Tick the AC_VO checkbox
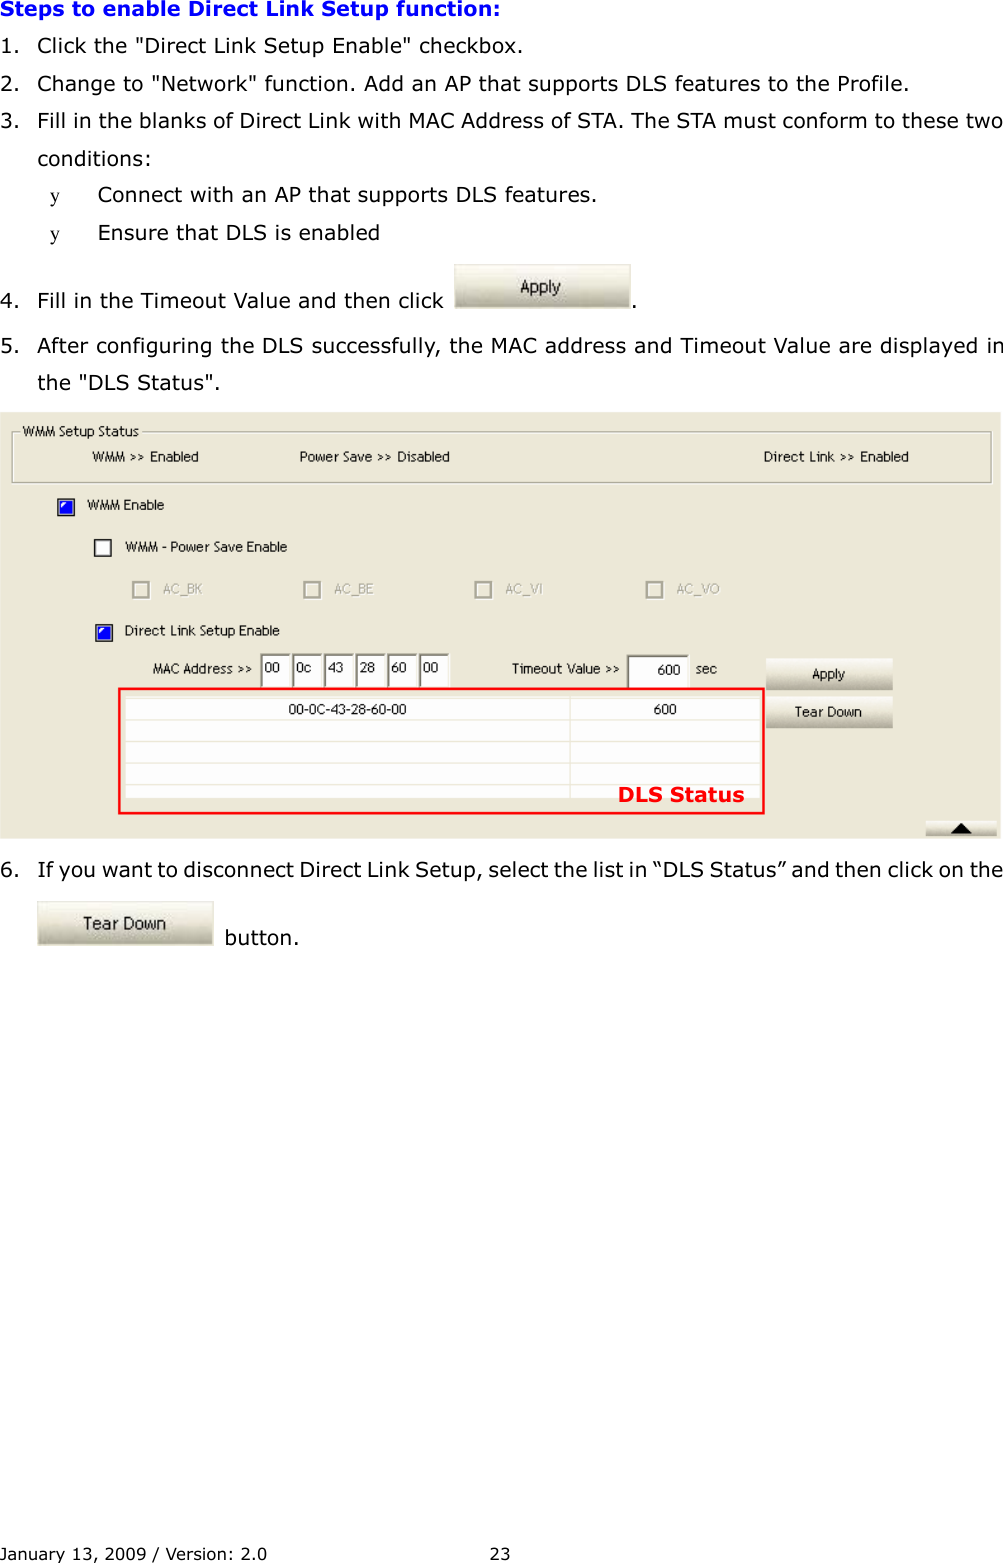Image resolution: width=1003 pixels, height=1563 pixels. point(654,590)
